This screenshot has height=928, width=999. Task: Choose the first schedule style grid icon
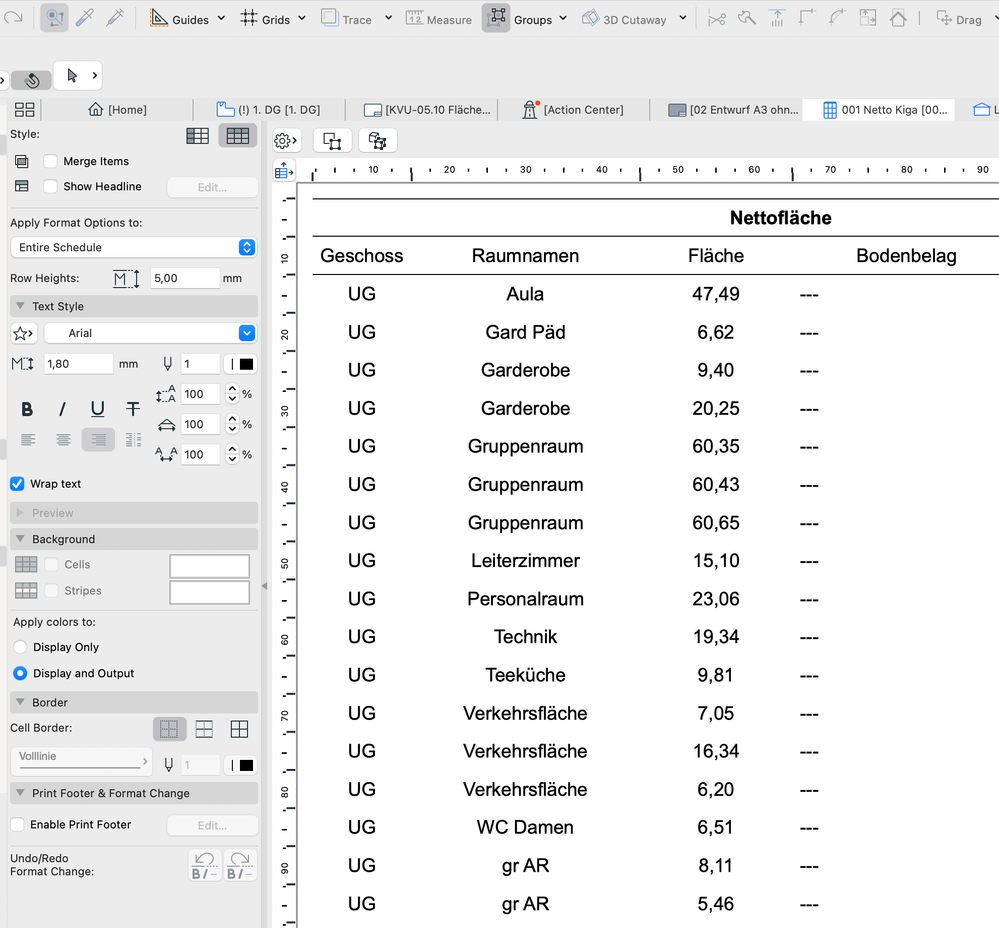(198, 136)
